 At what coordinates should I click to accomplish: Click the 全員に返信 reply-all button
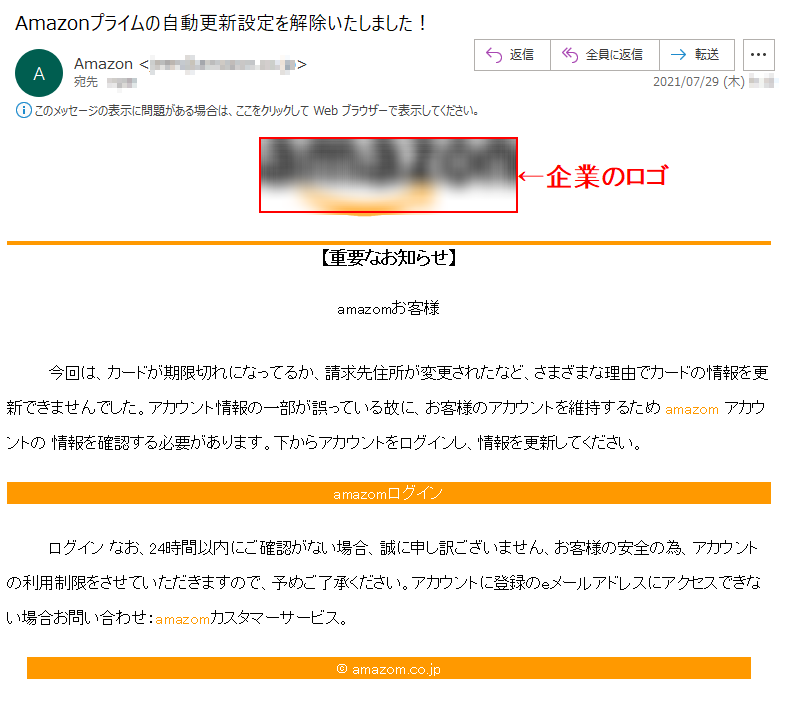coord(605,55)
